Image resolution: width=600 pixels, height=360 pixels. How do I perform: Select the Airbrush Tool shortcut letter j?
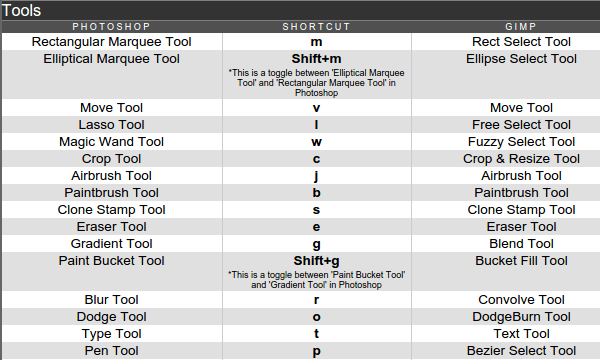click(316, 176)
